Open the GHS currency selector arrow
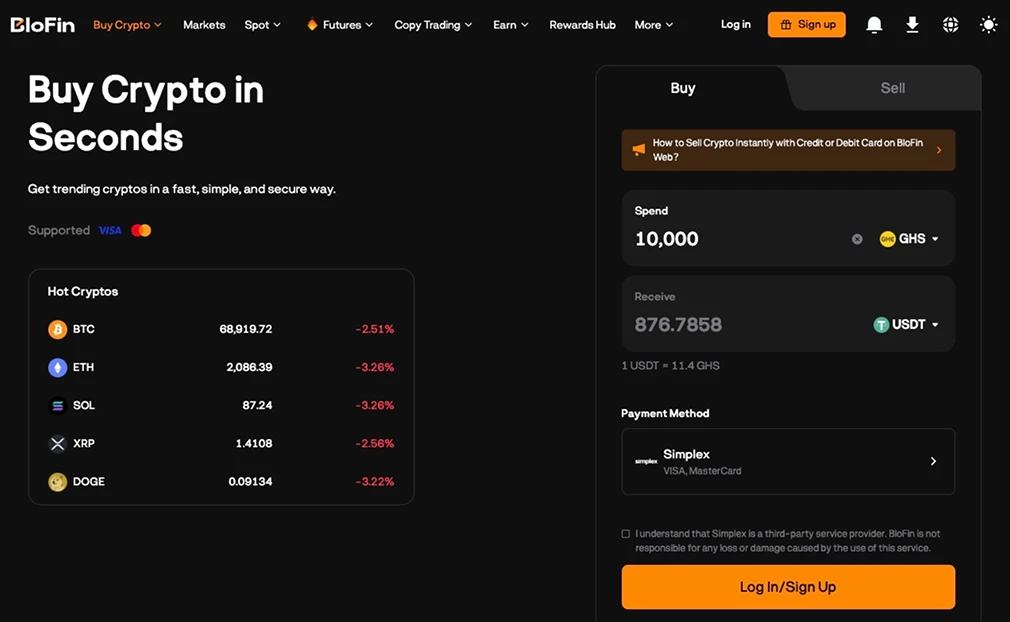Viewport: 1010px width, 622px height. click(x=935, y=239)
